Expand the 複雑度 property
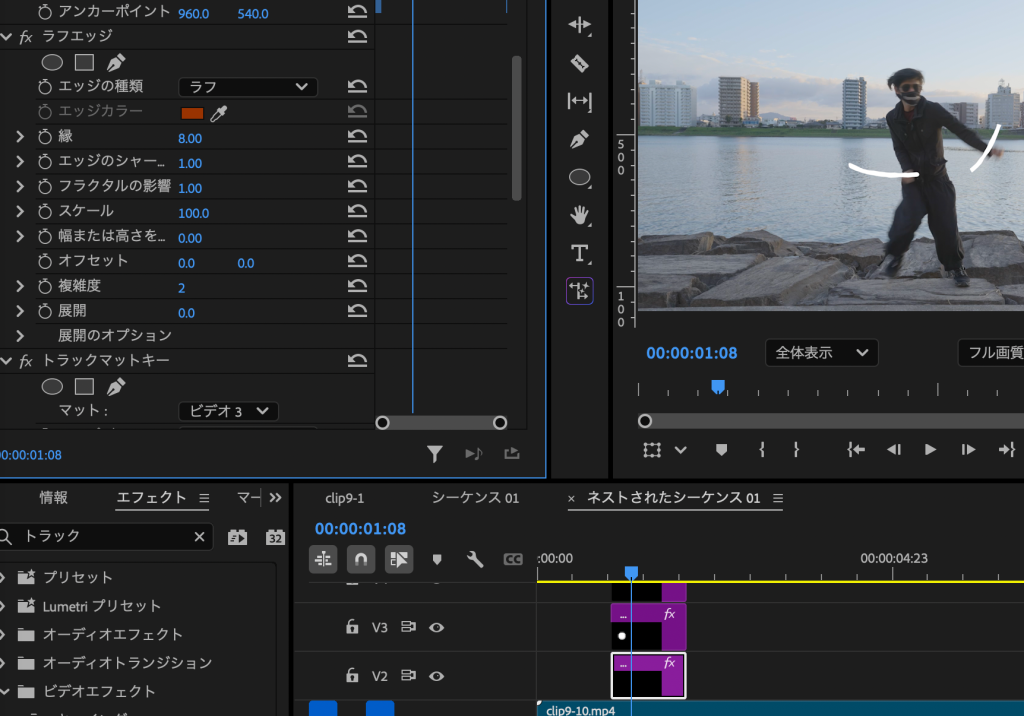The width and height of the screenshot is (1024, 716). pyautogui.click(x=19, y=286)
